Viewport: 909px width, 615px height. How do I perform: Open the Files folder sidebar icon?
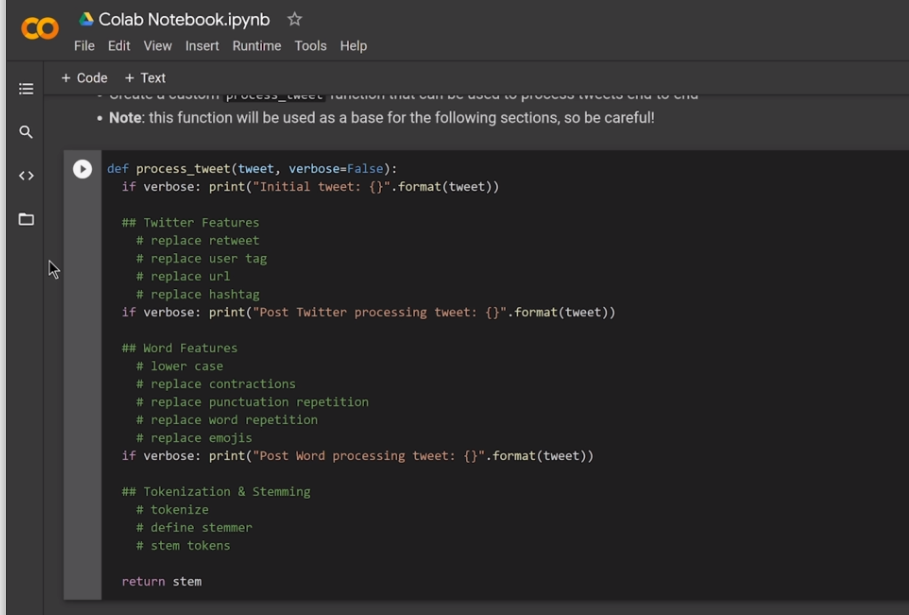(x=26, y=219)
